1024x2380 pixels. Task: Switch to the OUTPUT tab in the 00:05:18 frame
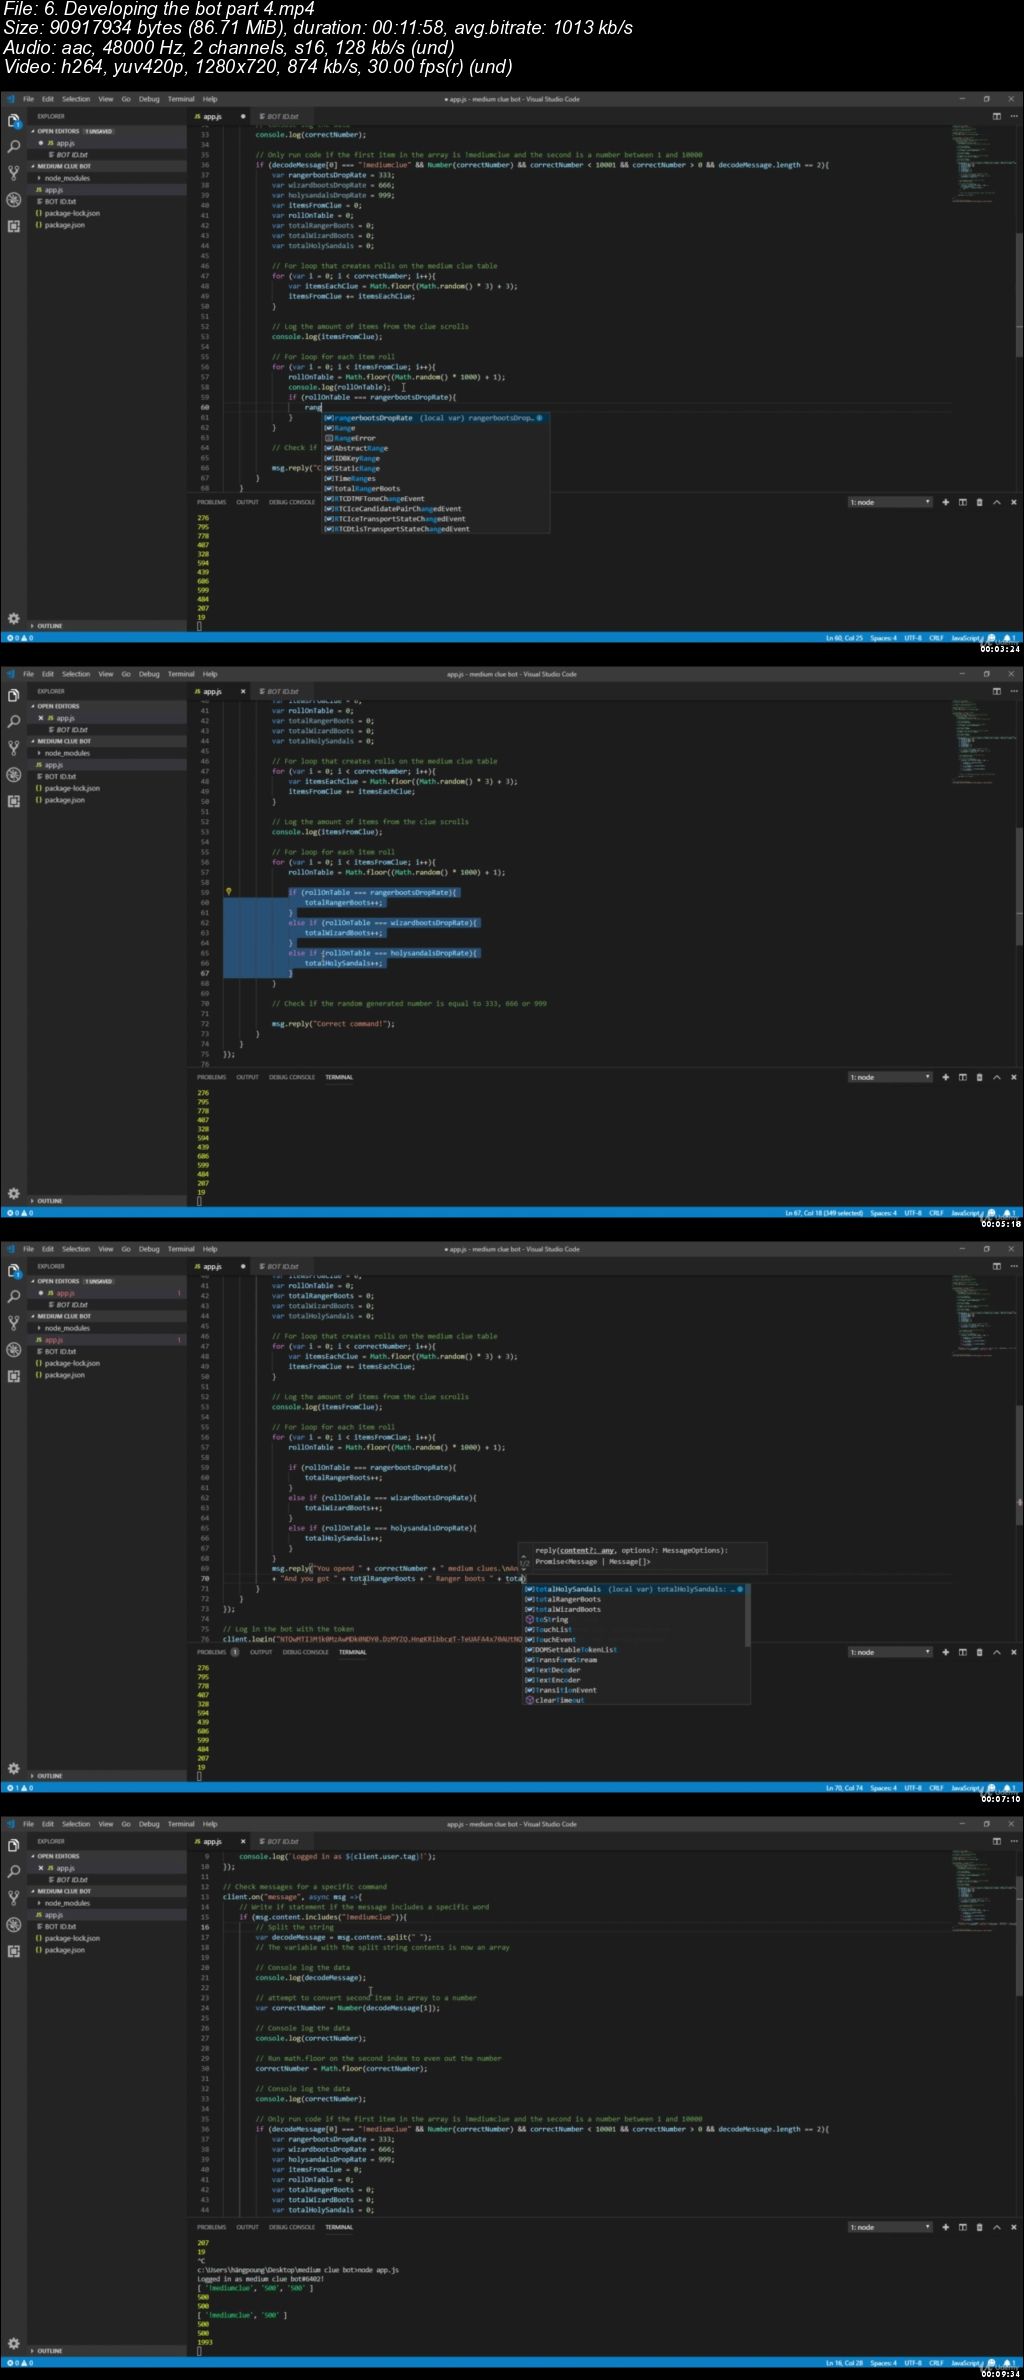247,1077
